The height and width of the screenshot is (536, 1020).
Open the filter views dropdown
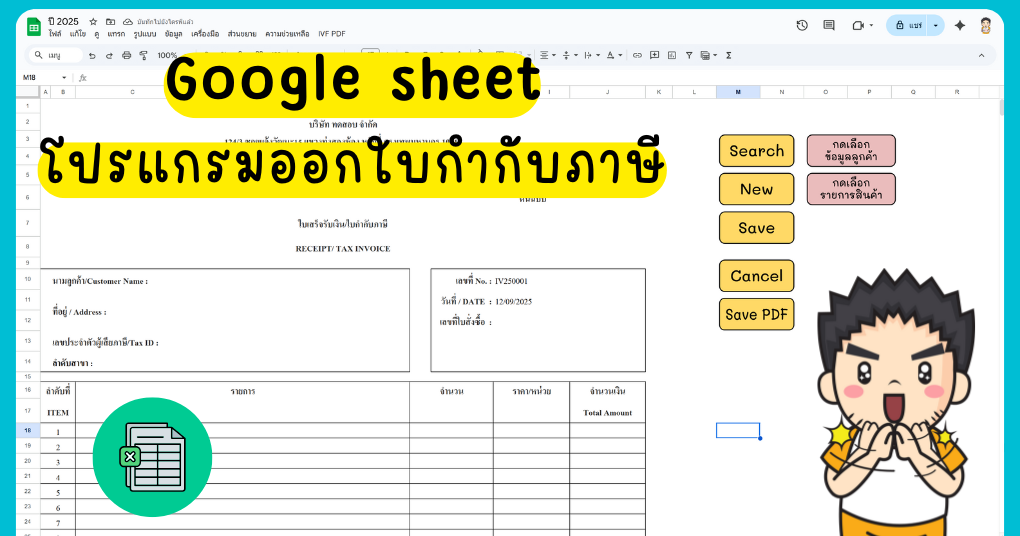tap(708, 55)
